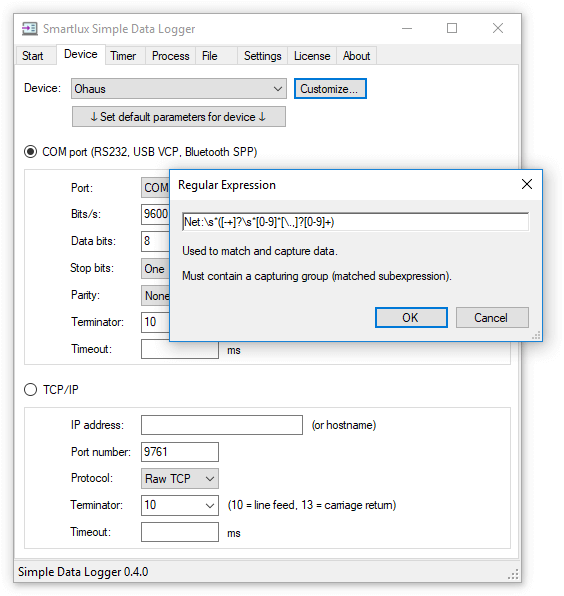564x596 pixels.
Task: Open the Device dropdown showing Ohaus
Action: (179, 89)
